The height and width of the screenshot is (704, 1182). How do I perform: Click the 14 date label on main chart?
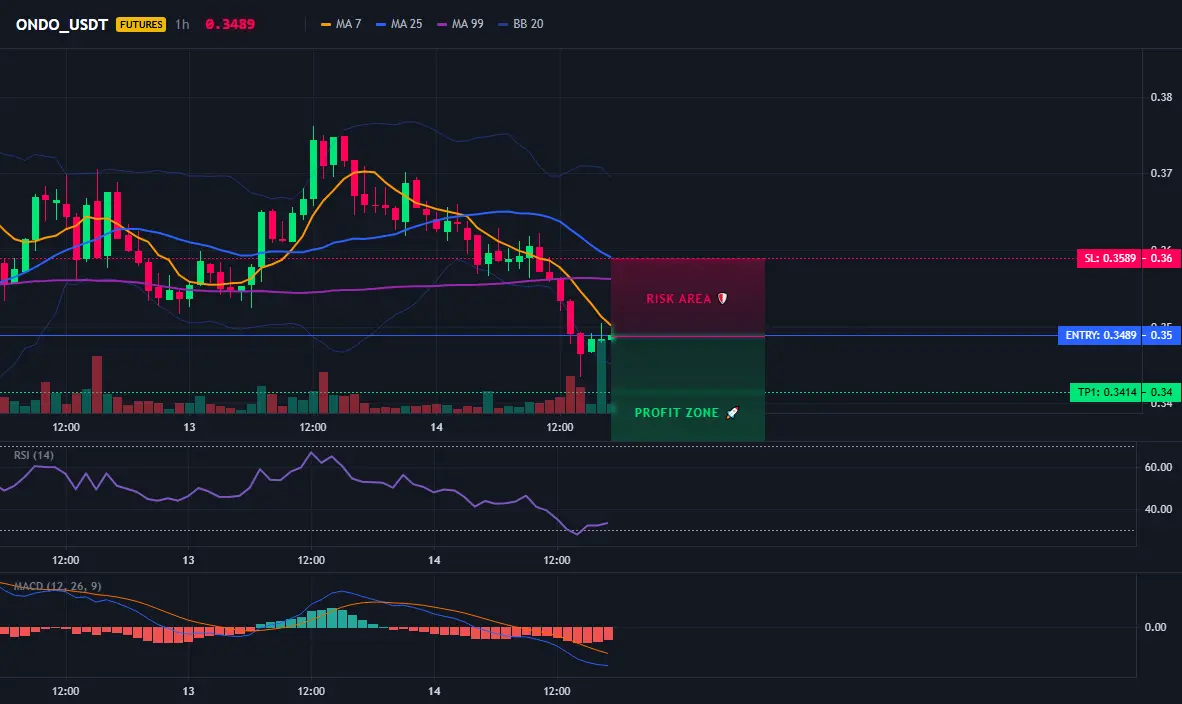tap(436, 427)
